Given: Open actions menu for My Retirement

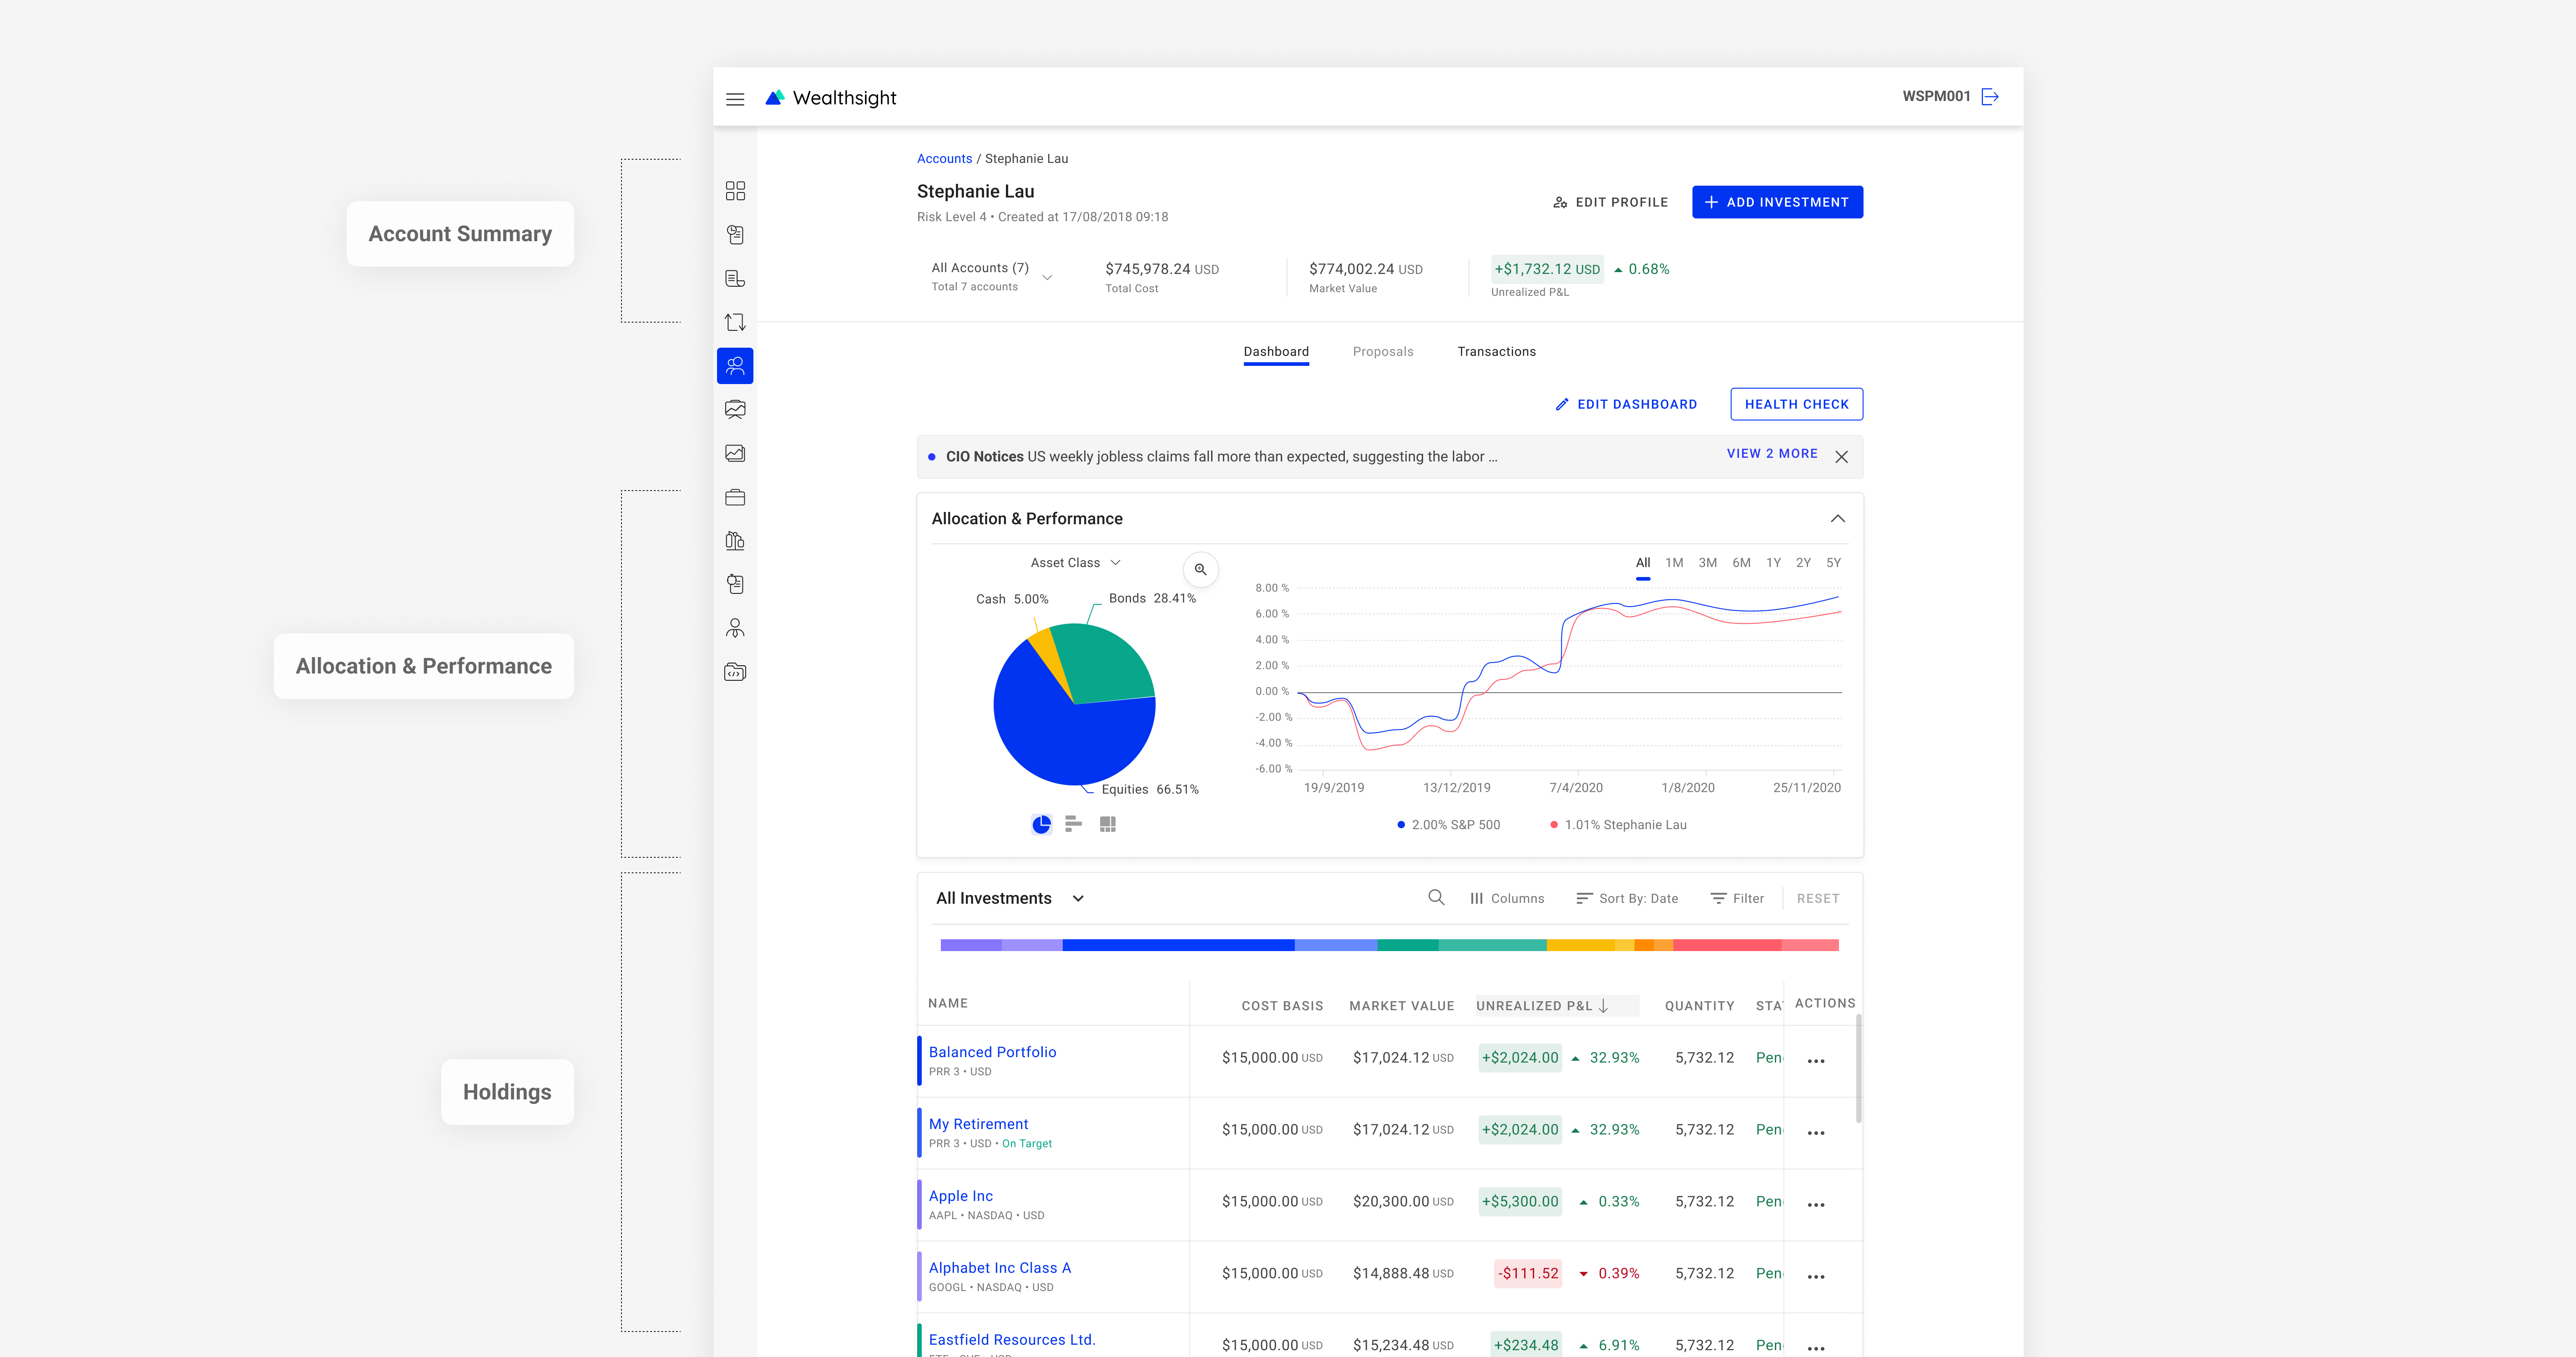Looking at the screenshot, I should (x=1816, y=1133).
